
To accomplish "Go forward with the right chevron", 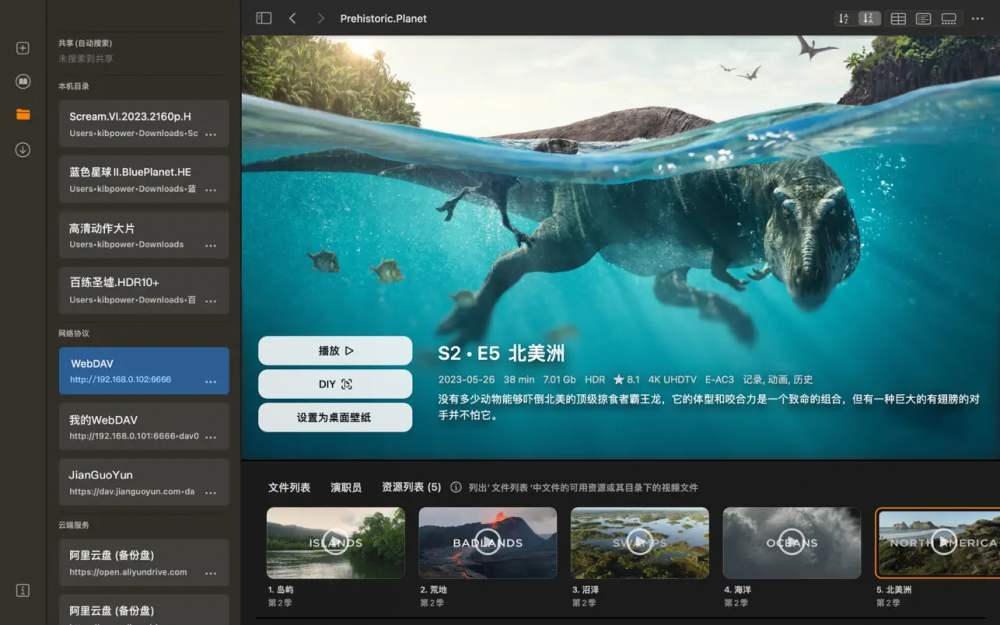I will (x=321, y=18).
